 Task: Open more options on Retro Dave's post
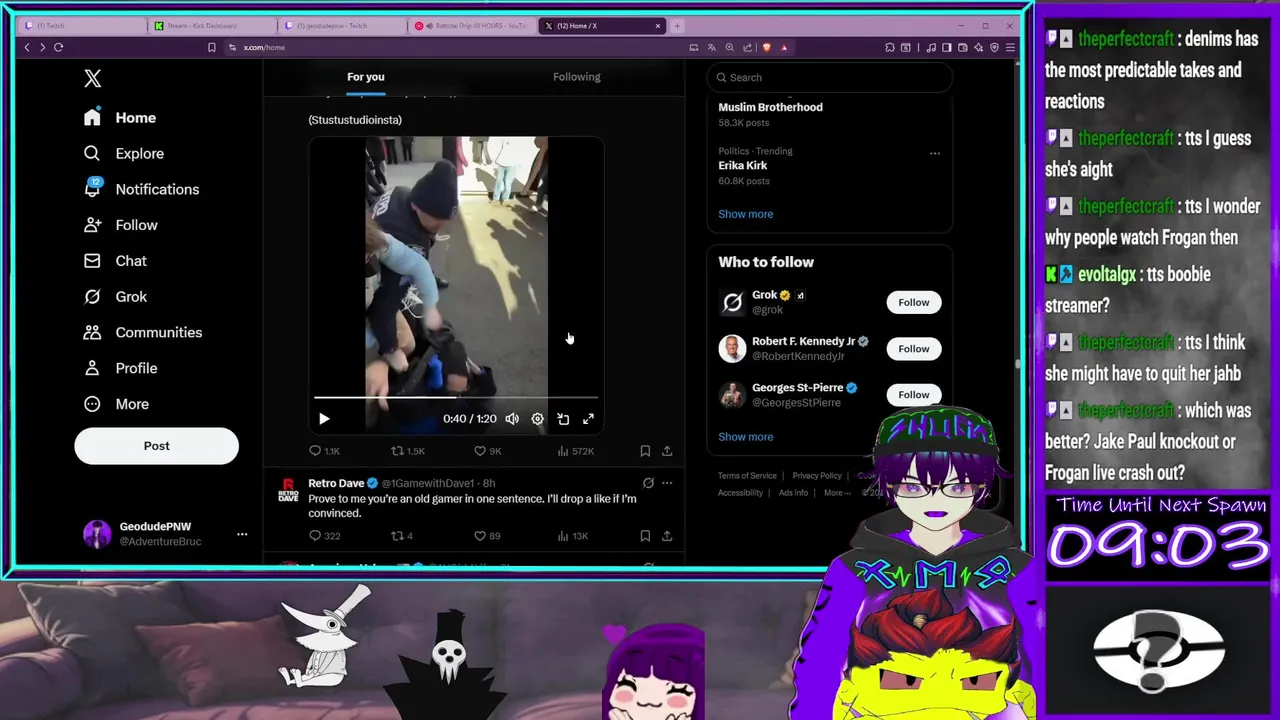tap(667, 483)
